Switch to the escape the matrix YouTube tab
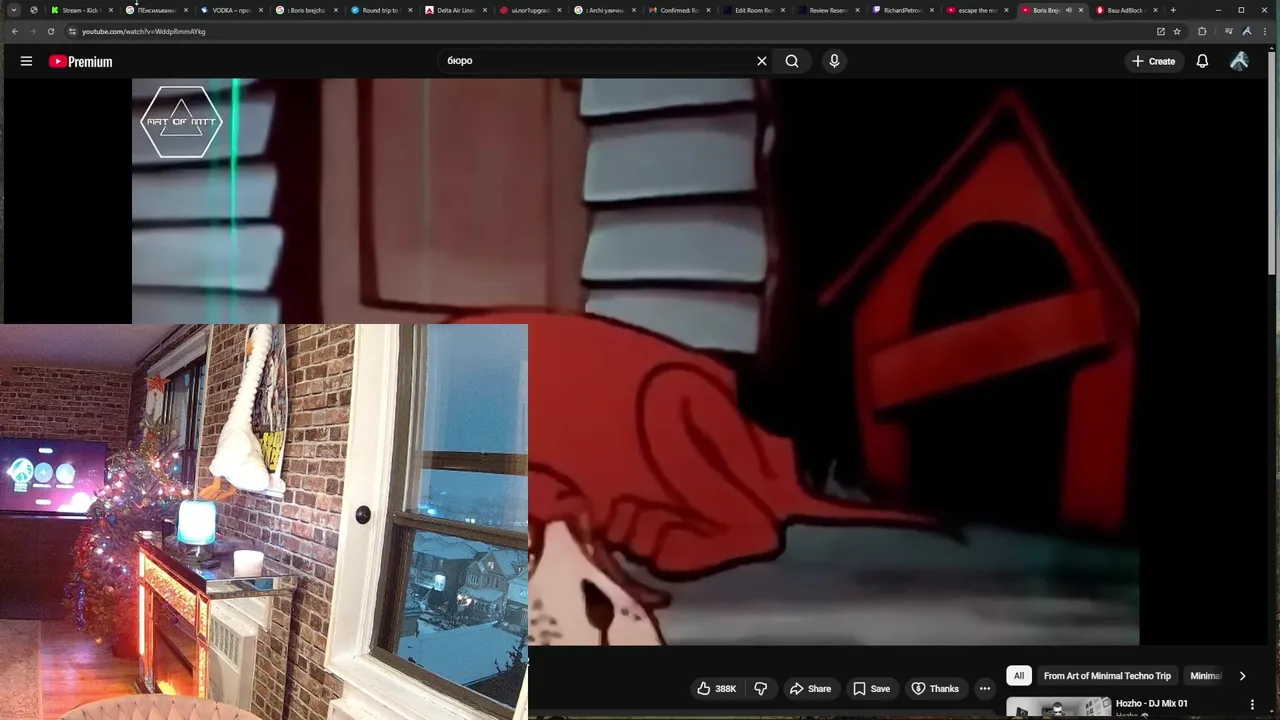The image size is (1280, 720). tap(977, 10)
